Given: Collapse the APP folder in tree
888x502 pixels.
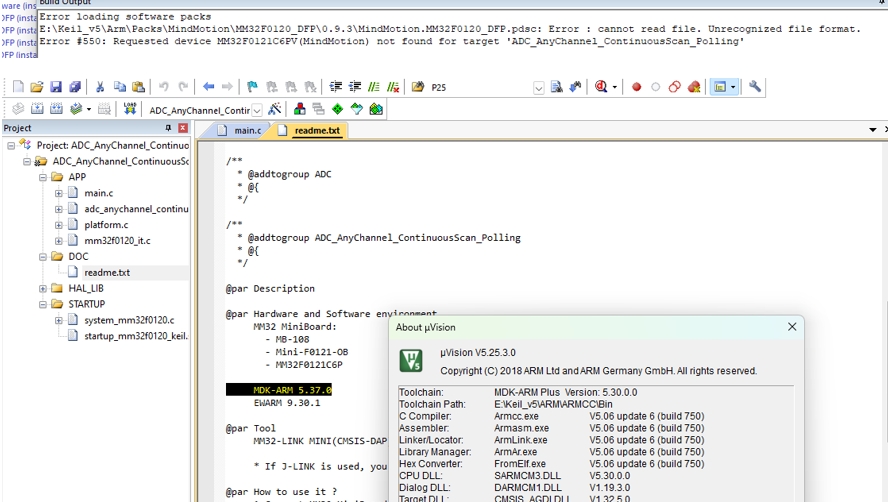Looking at the screenshot, I should coord(43,177).
